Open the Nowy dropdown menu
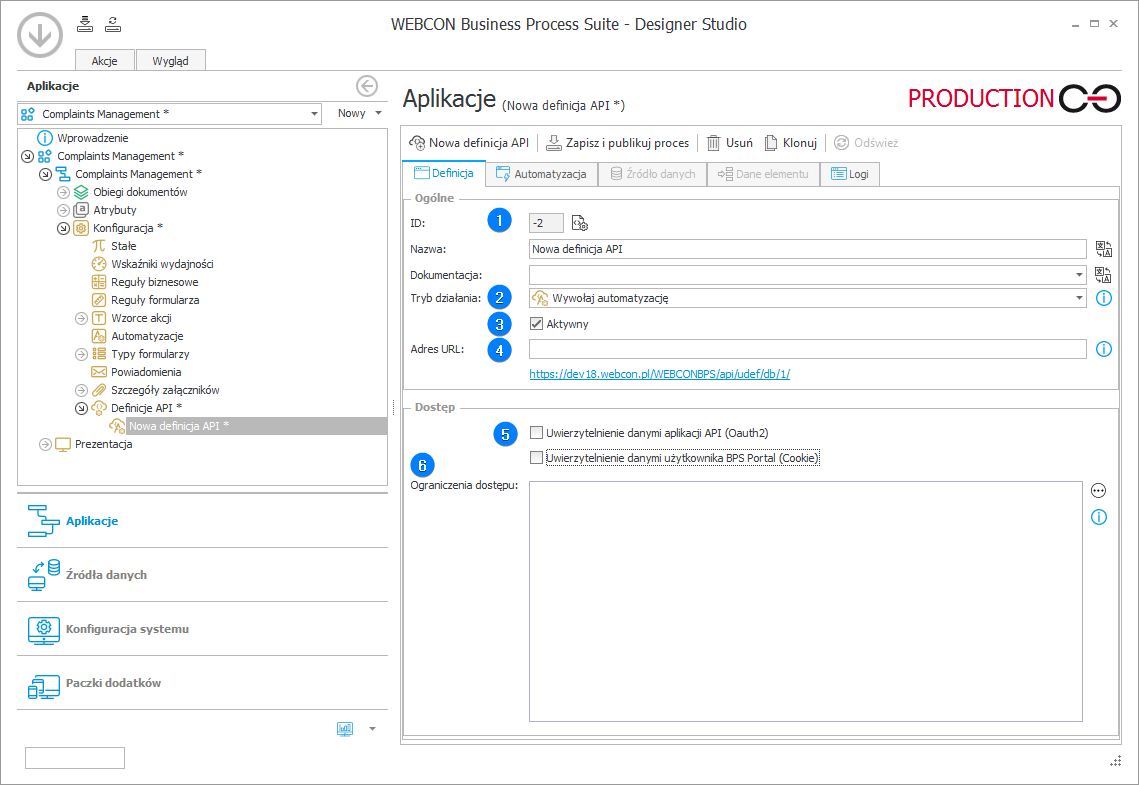Image resolution: width=1139 pixels, height=785 pixels. click(x=359, y=113)
